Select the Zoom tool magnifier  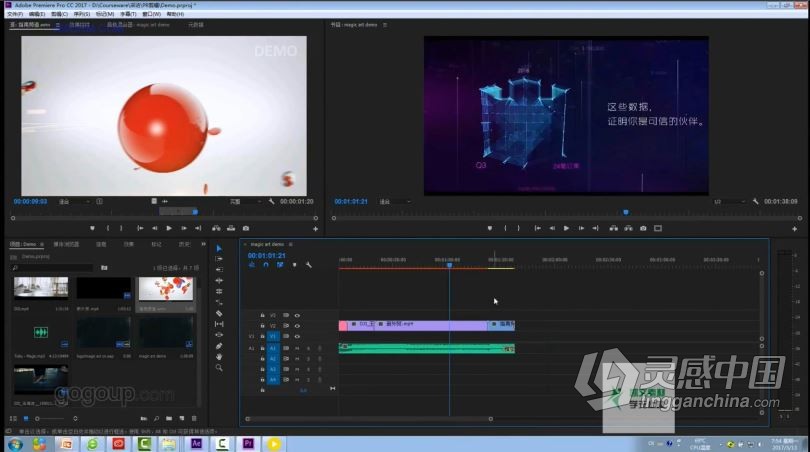tap(219, 367)
